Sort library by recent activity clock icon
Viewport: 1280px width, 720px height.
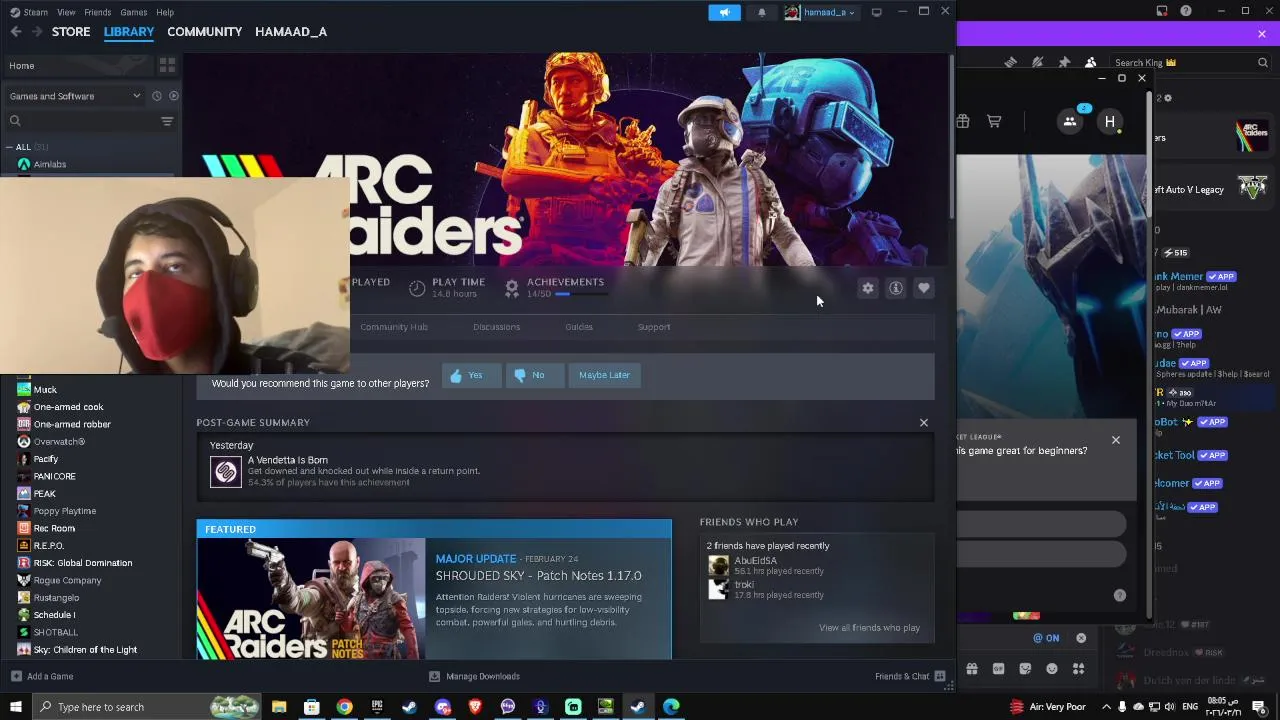tap(156, 96)
